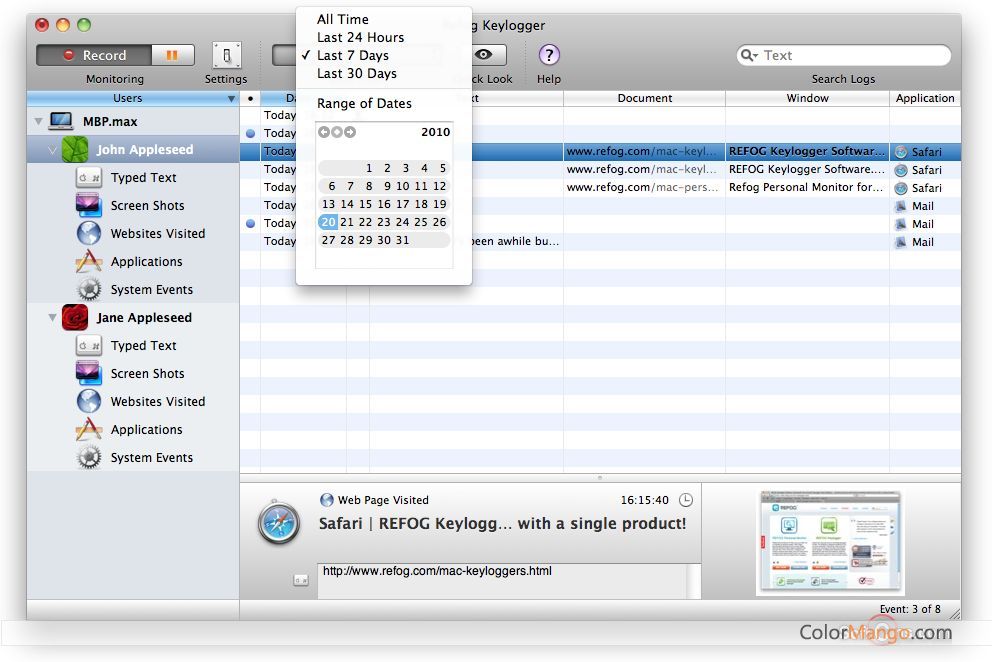Sort by Document column header
This screenshot has height=662, width=992.
pos(645,98)
